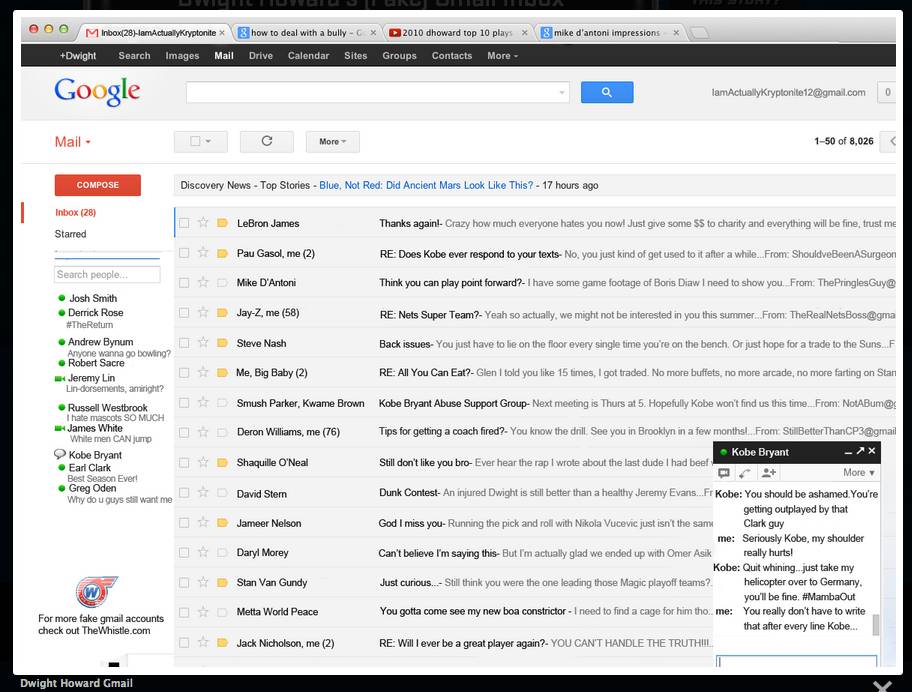Open the Jack Nicholson email subject line

point(464,643)
